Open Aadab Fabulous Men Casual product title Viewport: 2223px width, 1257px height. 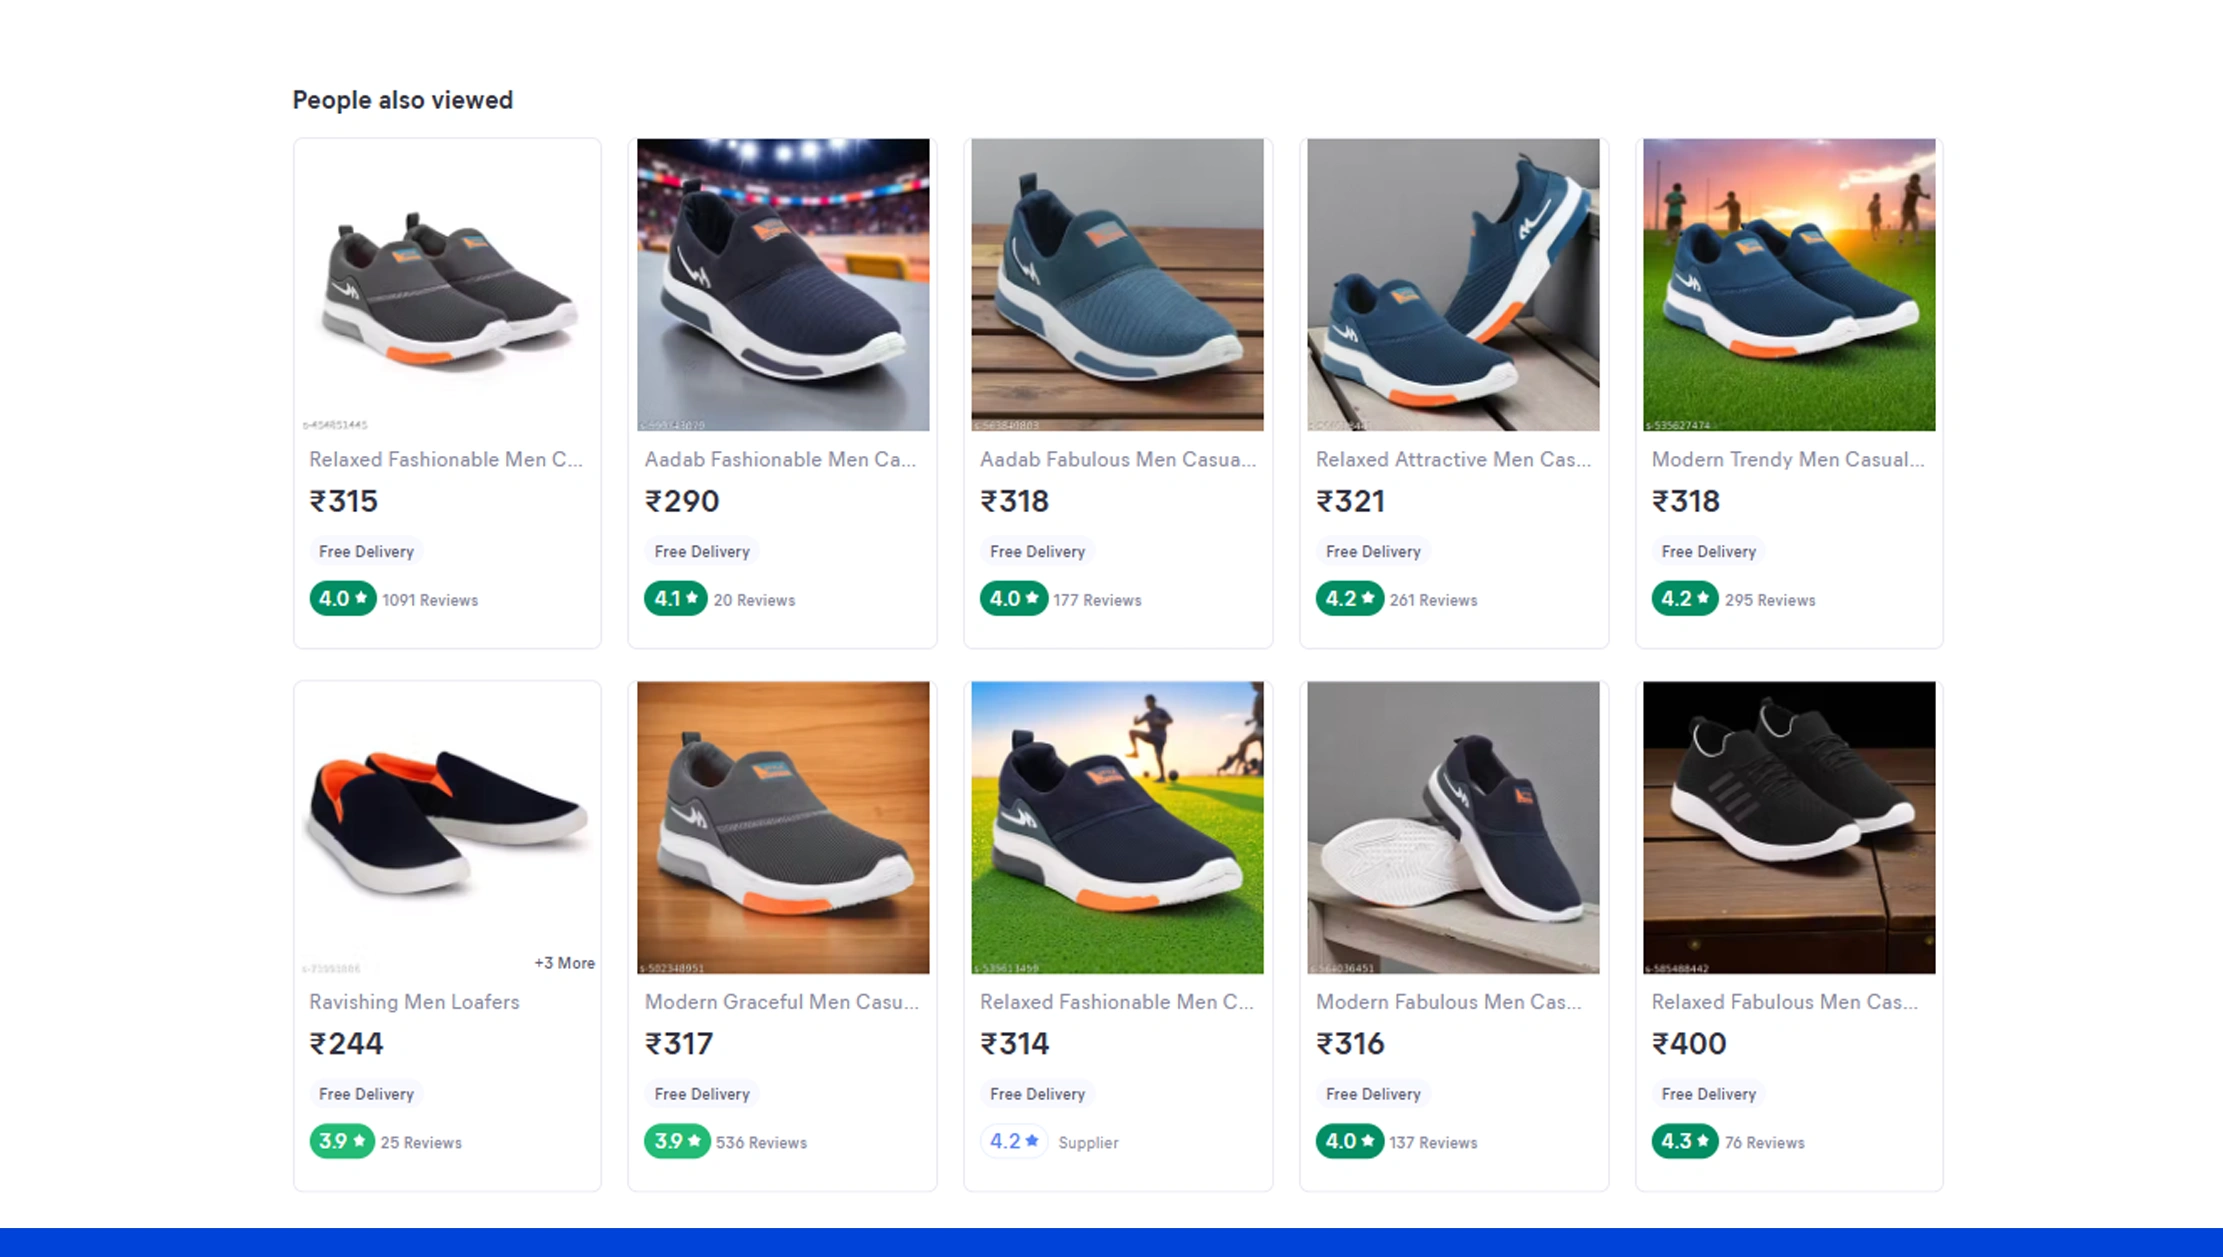point(1117,459)
